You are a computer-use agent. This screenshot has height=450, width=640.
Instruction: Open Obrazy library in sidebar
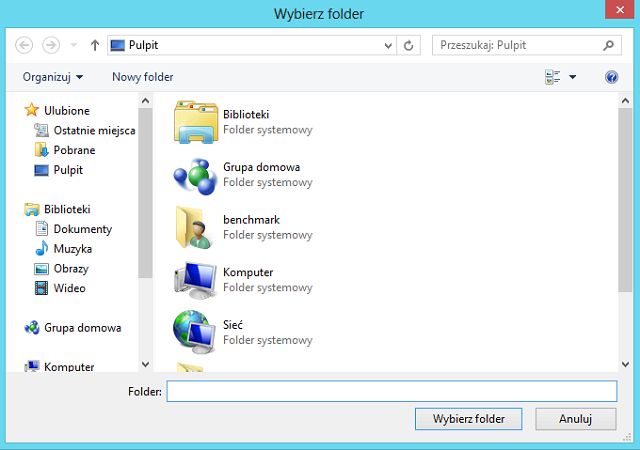click(x=71, y=268)
